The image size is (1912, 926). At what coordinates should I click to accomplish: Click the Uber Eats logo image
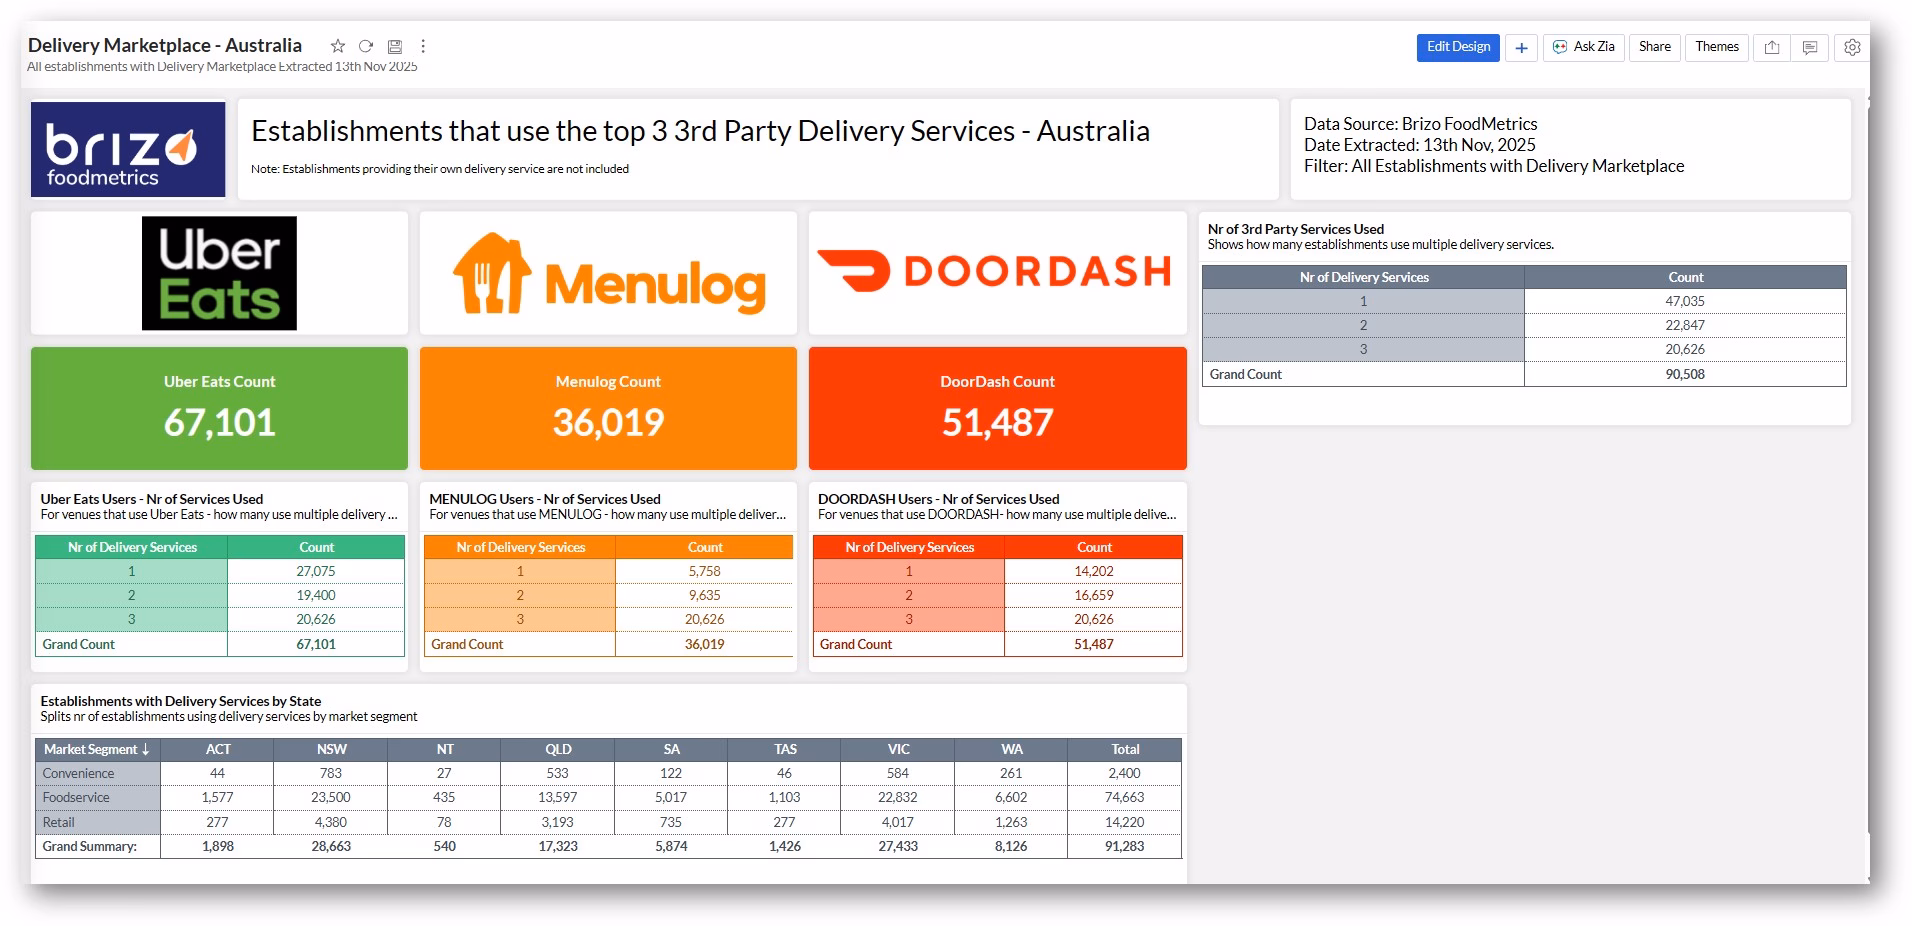[219, 273]
